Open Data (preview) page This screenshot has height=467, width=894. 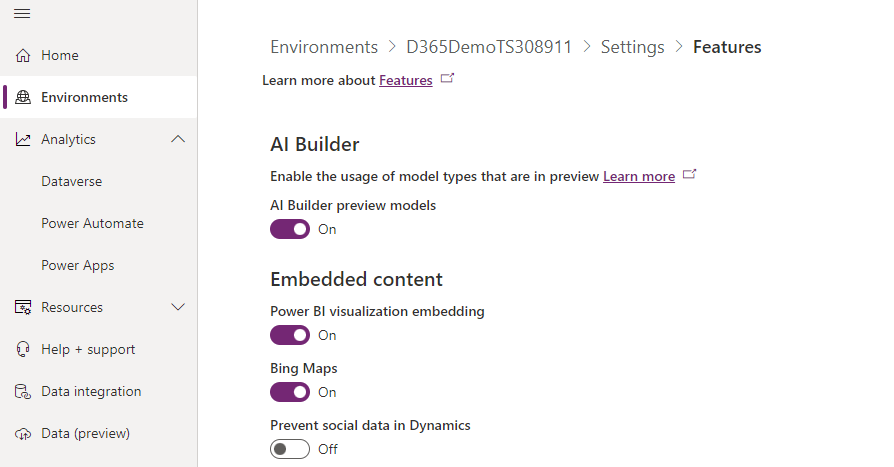tap(86, 434)
